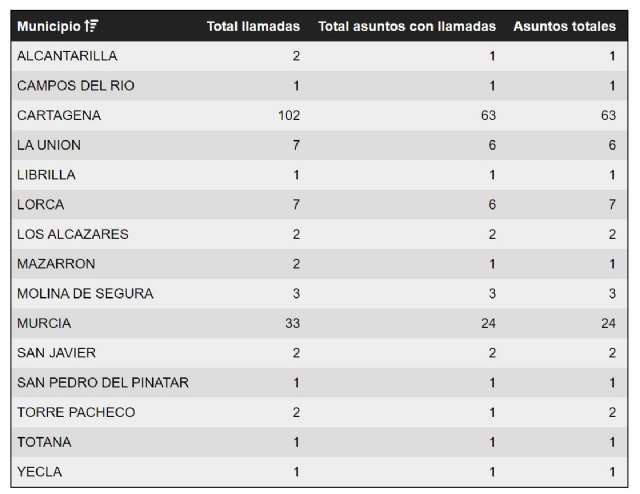Screen dimensions: 640x494
Task: Select the CAMPOS DEL RIO row
Action: [76, 86]
